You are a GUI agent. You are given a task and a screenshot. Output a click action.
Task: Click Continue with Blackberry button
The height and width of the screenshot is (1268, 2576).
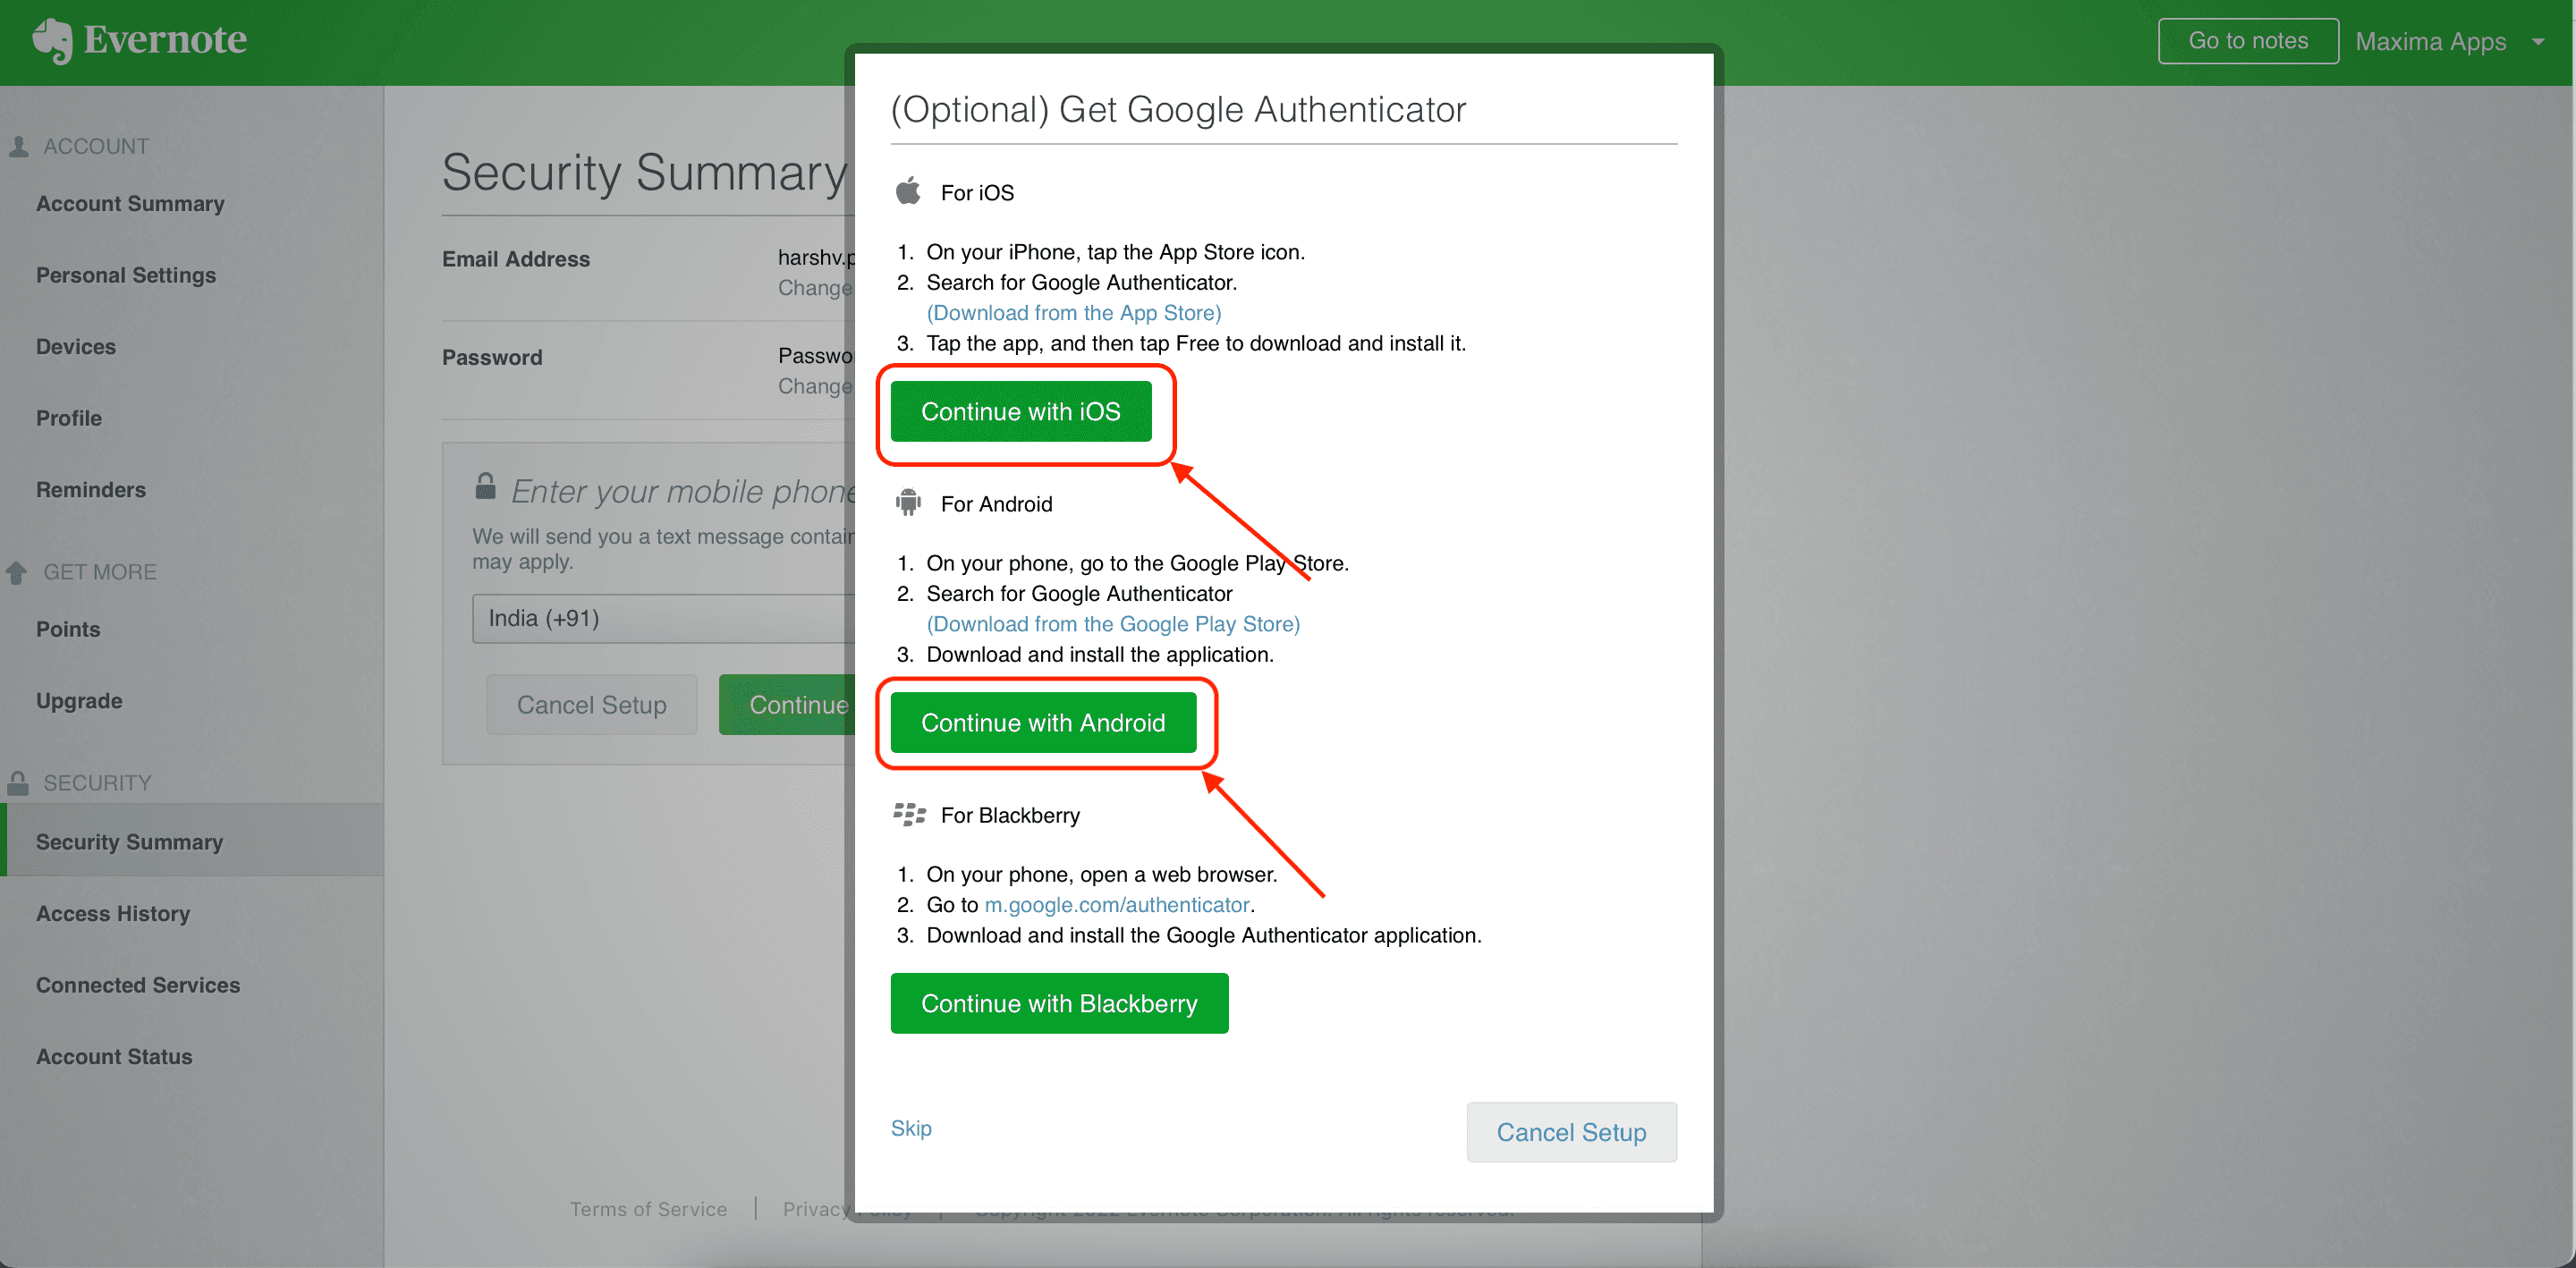pos(1059,1003)
